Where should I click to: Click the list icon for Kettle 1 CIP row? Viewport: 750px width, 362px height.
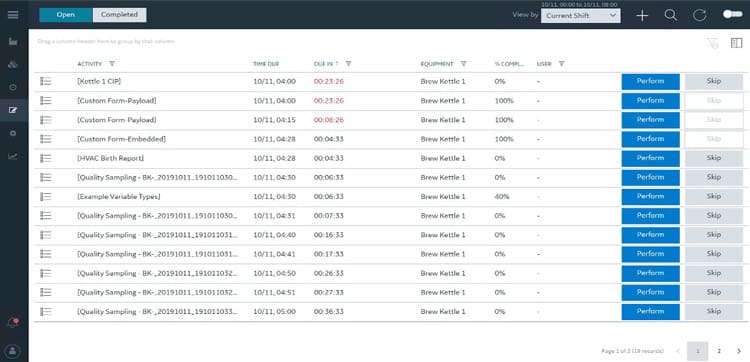46,82
